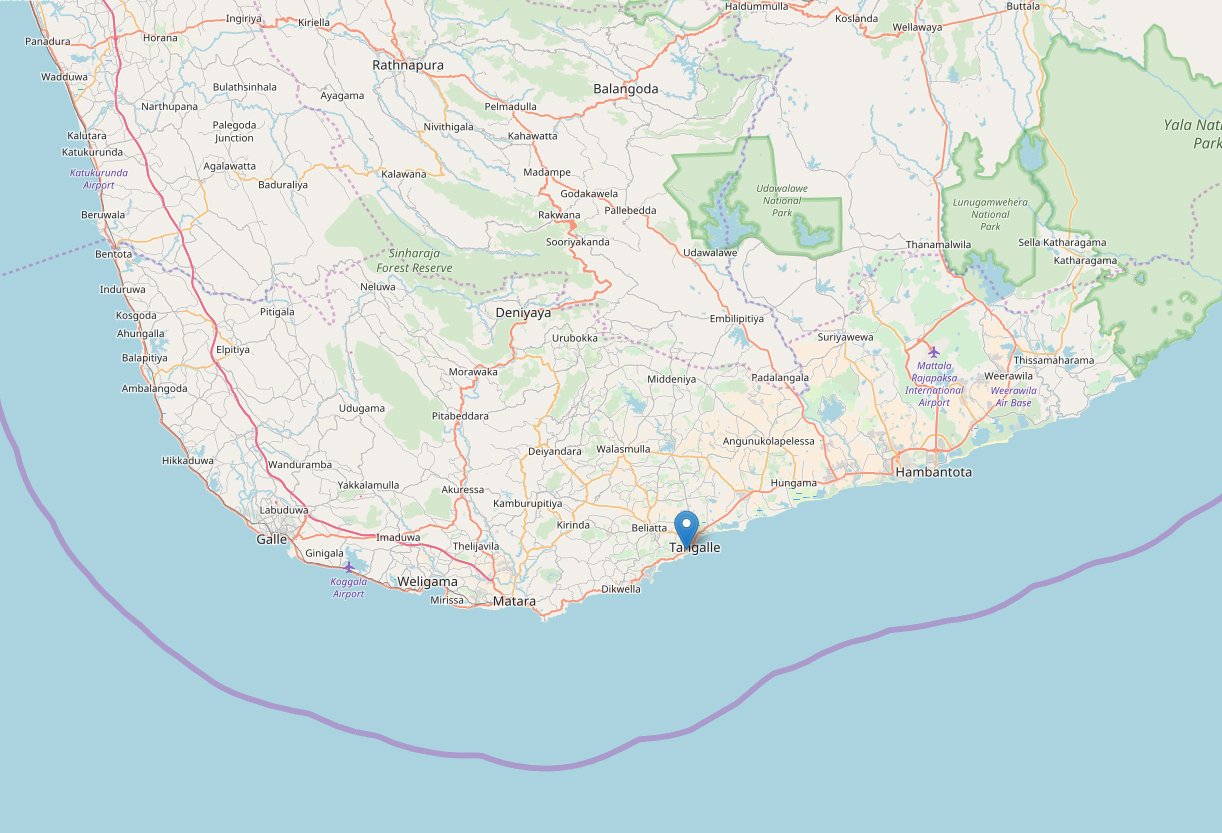This screenshot has height=833, width=1222.
Task: Click the Katukurunda Airport label
Action: [99, 178]
